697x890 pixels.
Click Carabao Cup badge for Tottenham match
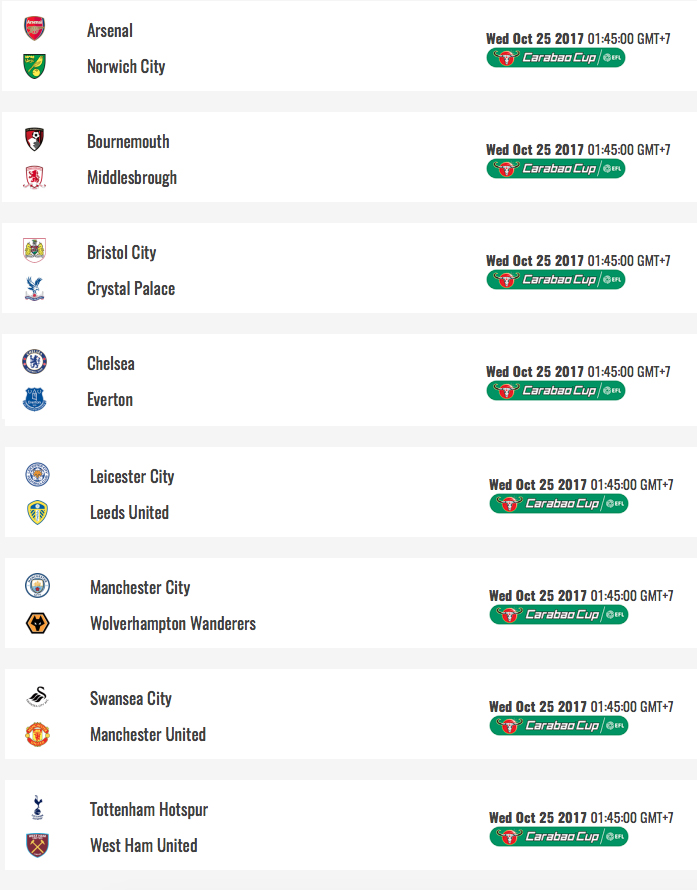(559, 837)
